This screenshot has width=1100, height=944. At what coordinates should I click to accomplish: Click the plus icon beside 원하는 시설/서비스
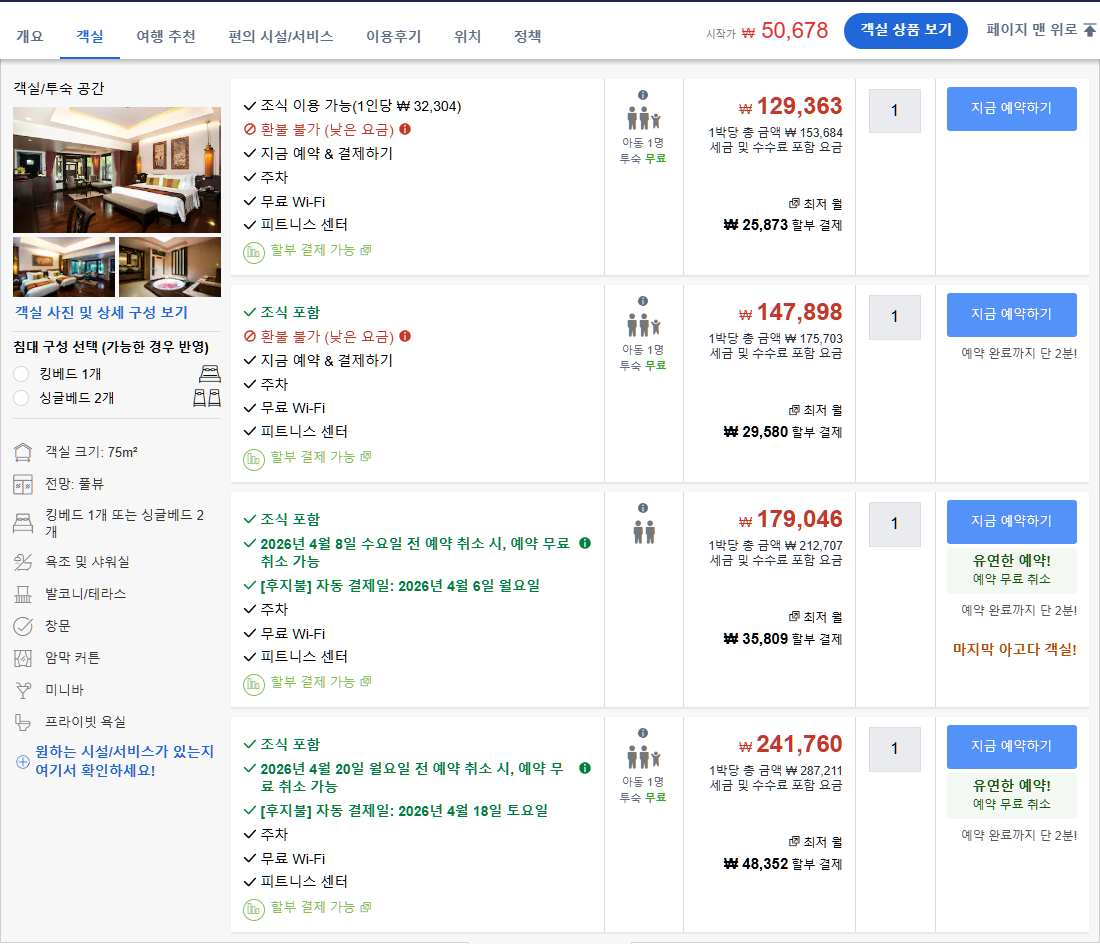point(22,762)
